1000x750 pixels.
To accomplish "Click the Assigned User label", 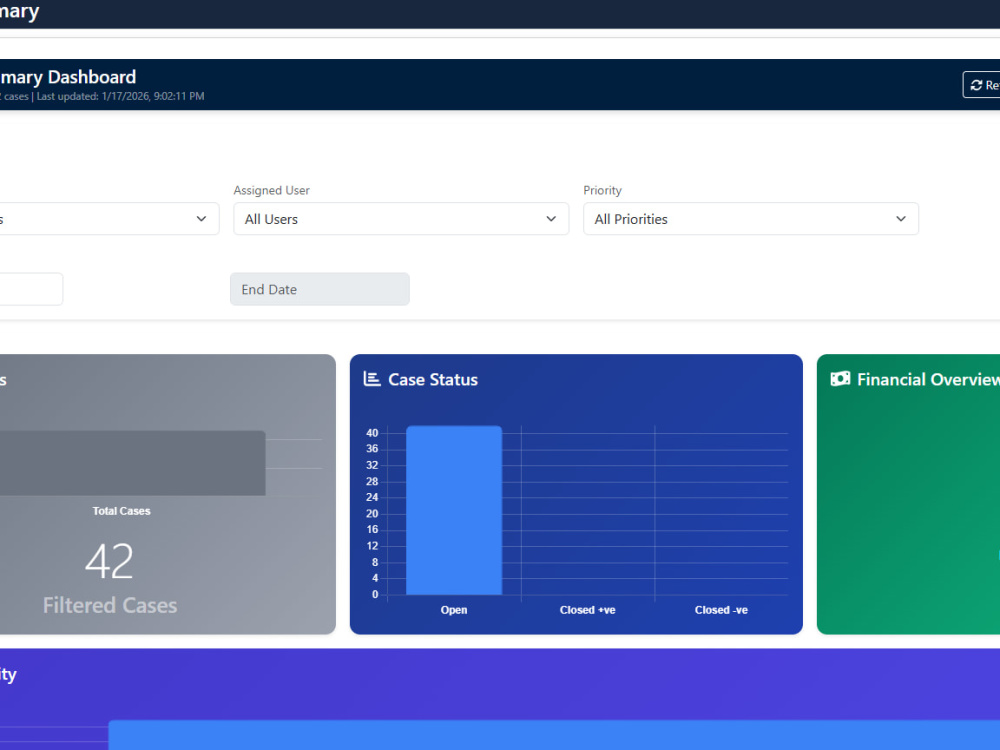I will point(272,190).
